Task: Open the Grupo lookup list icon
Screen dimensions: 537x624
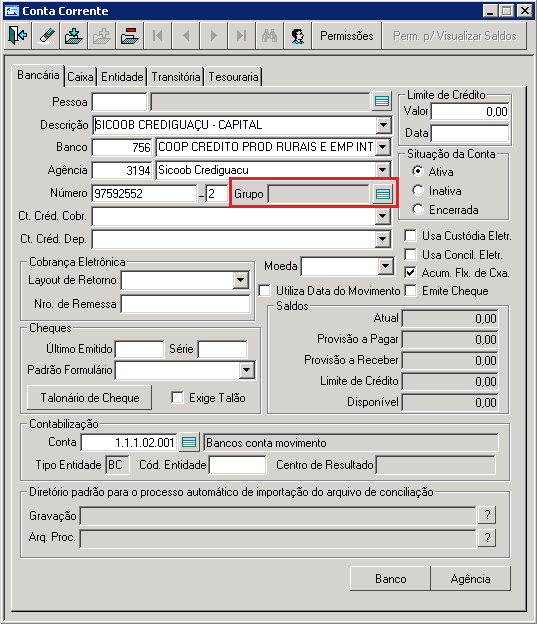Action: 383,194
